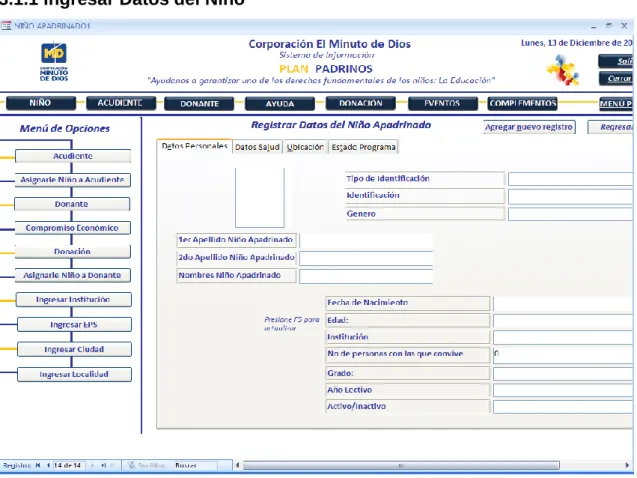637x478 pixels.
Task: Open the NIÑO menu
Action: (41, 103)
